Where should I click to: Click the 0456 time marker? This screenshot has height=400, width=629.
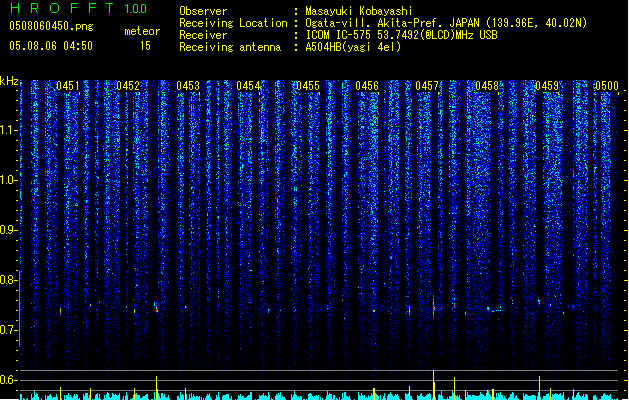pyautogui.click(x=367, y=86)
